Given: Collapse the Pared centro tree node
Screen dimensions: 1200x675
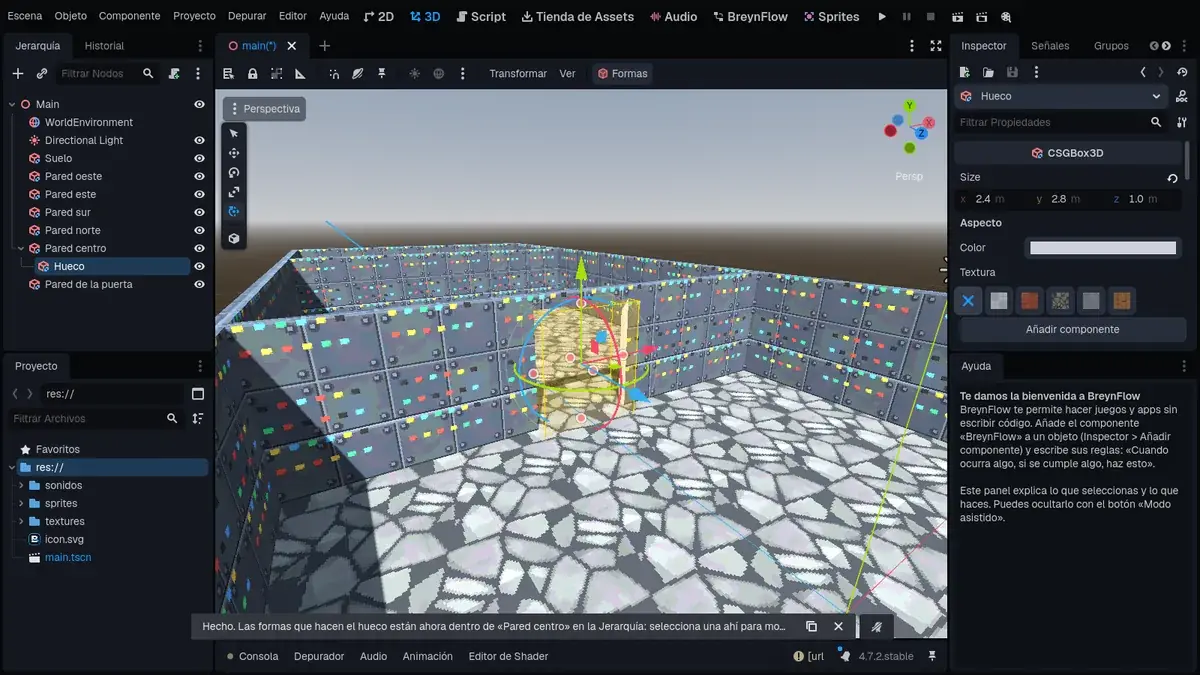Looking at the screenshot, I should coord(21,248).
